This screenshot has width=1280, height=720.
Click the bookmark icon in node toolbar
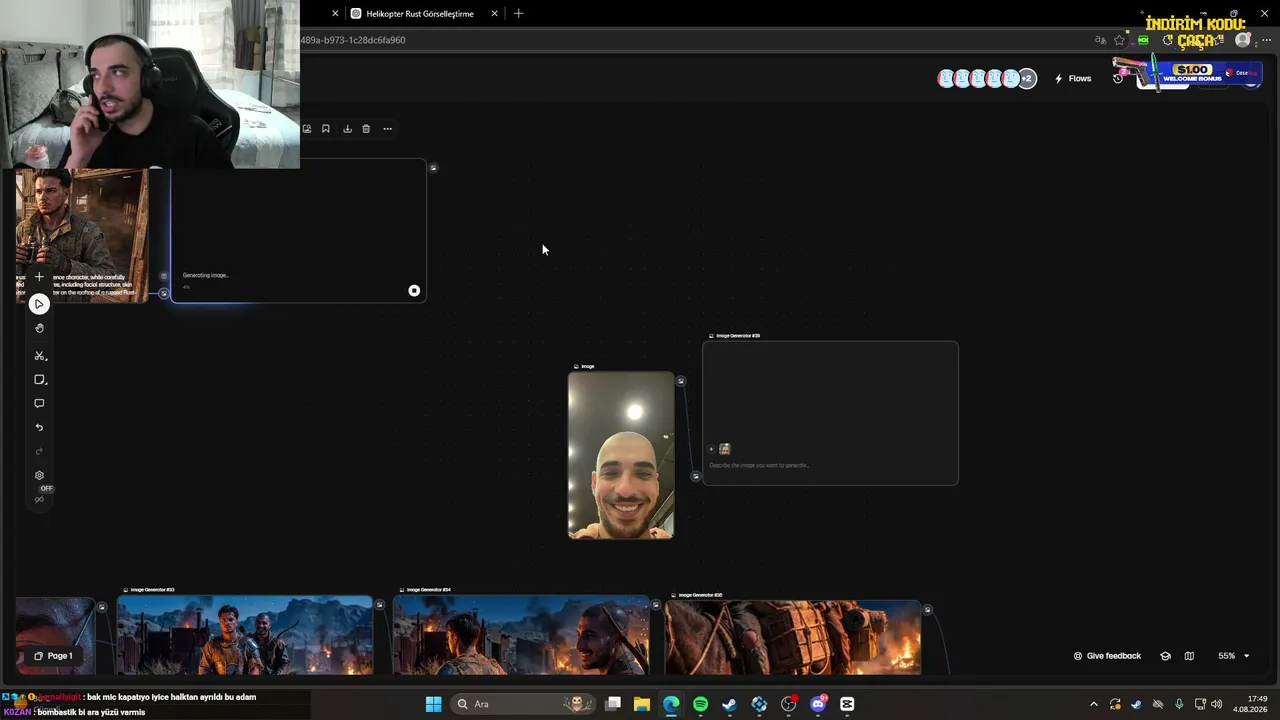pos(326,129)
